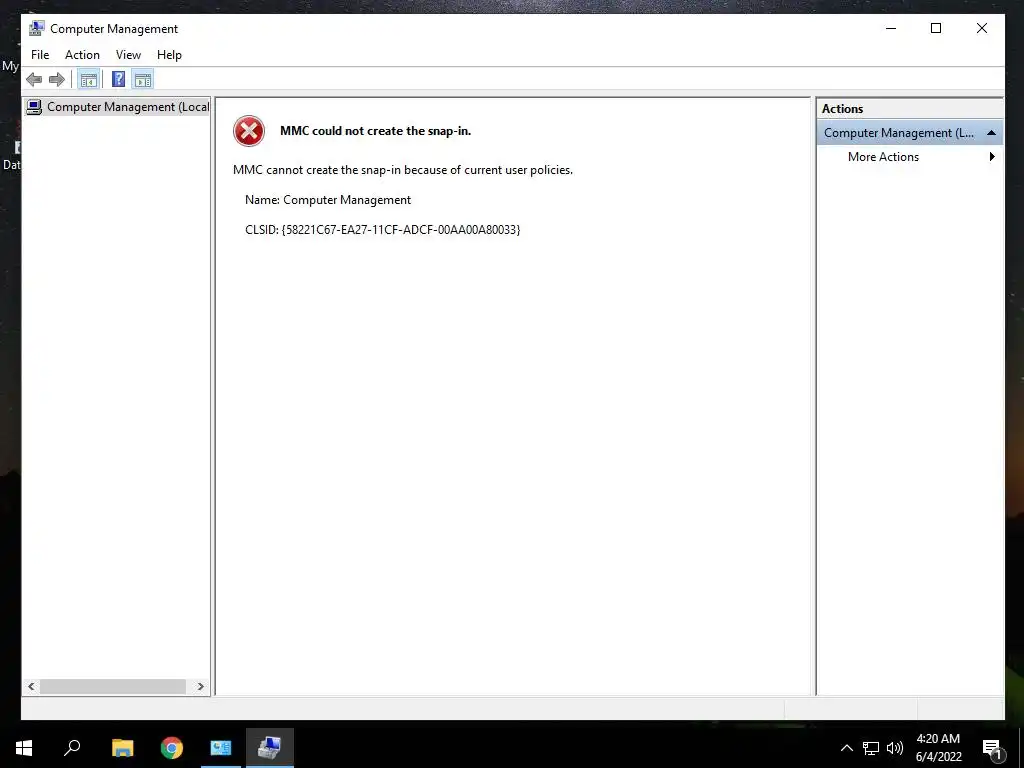This screenshot has width=1024, height=768.
Task: Open the Windows Start button
Action: point(24,748)
